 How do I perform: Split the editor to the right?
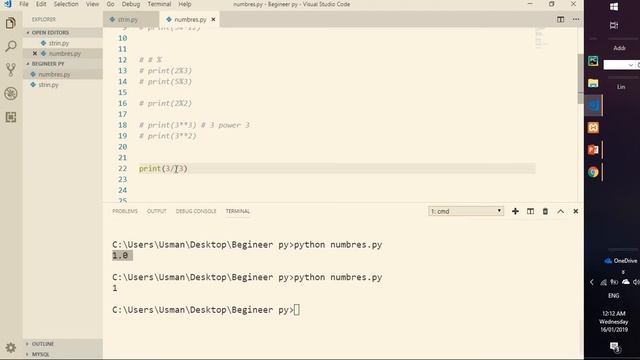pos(560,19)
